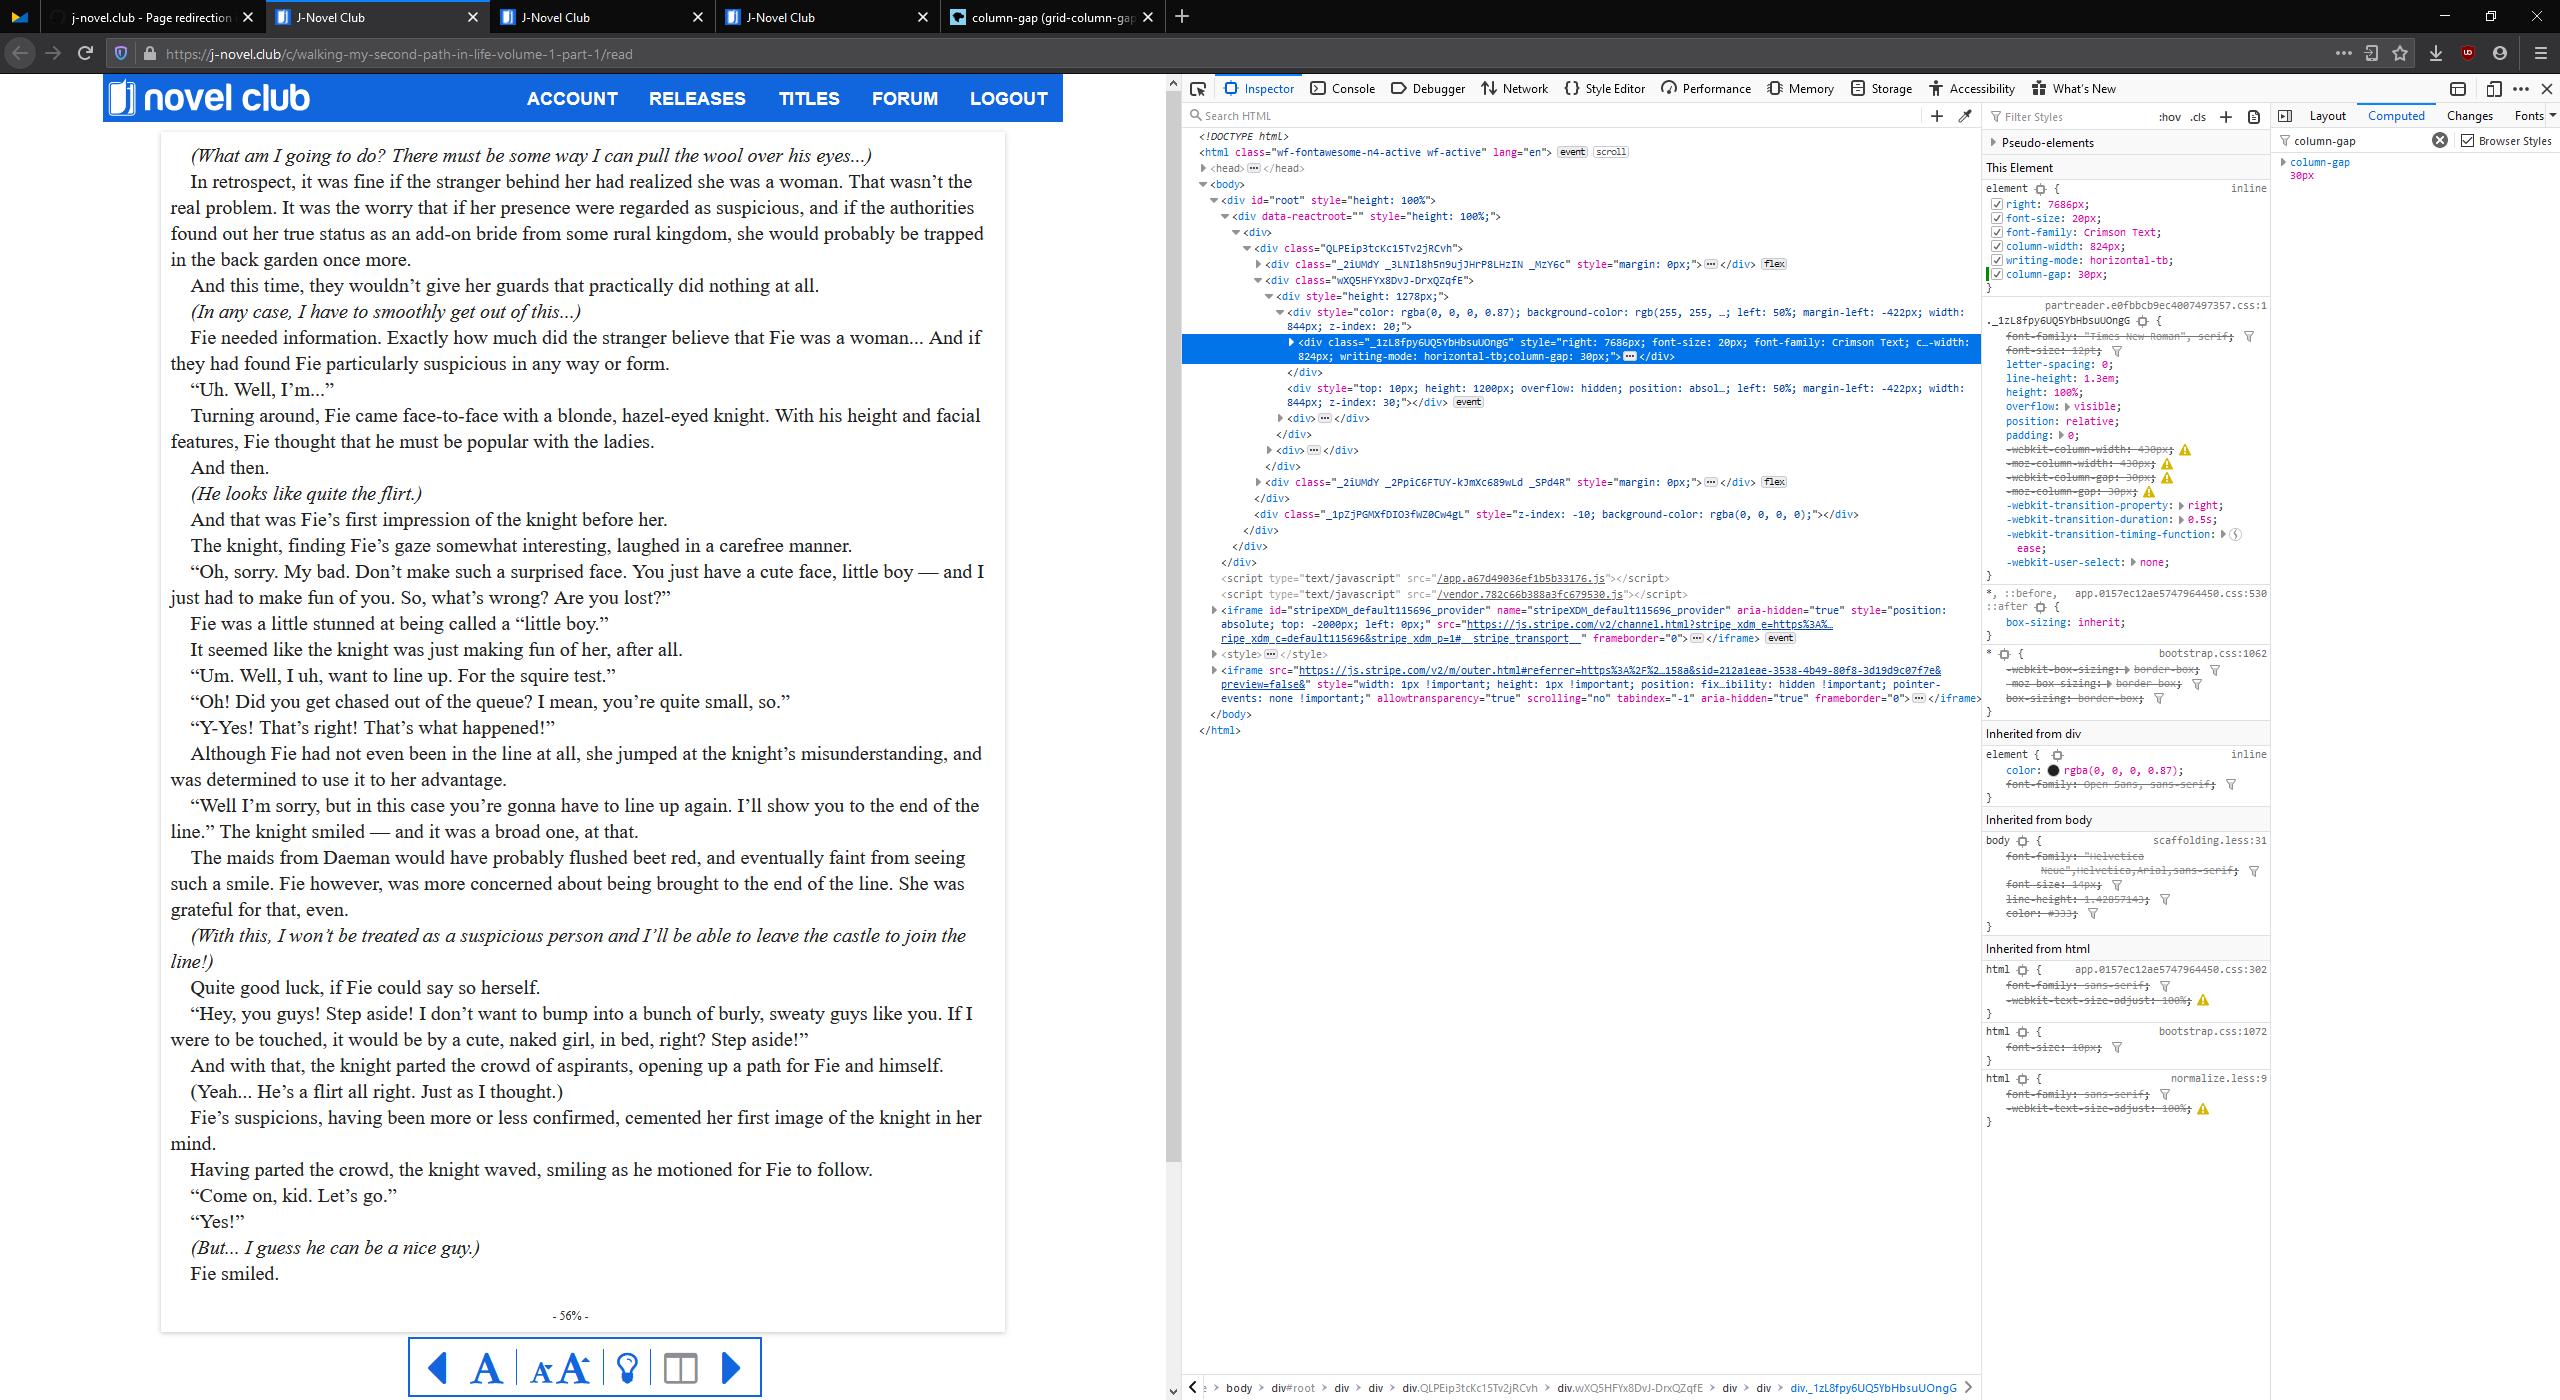Open the Style Editor panel
Screen dimensions: 2560x1400
click(1605, 89)
